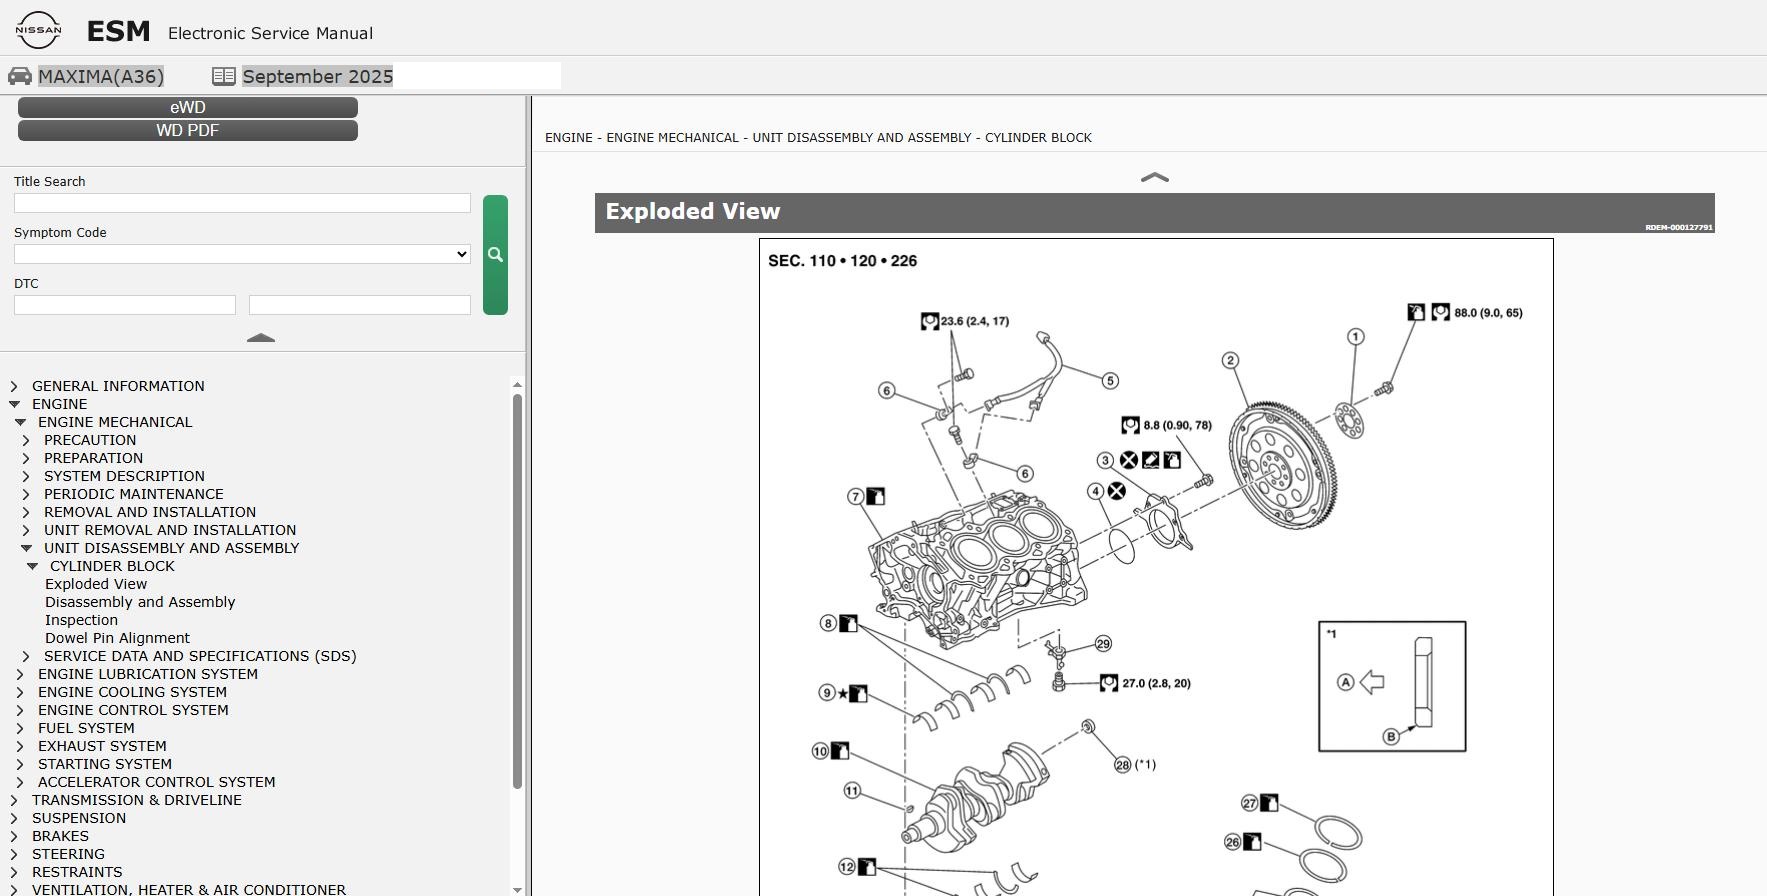Viewport: 1767px width, 896px height.
Task: Open the eWD button
Action: point(188,107)
